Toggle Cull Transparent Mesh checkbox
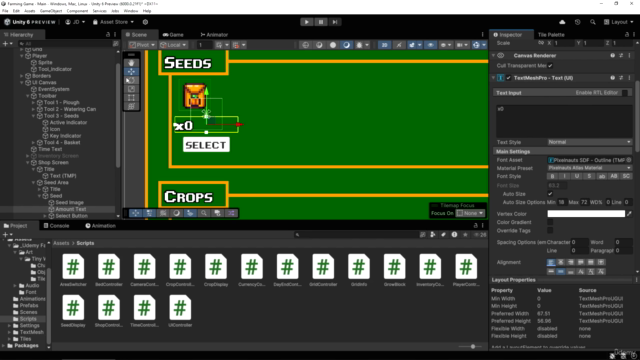The height and width of the screenshot is (360, 640). tap(550, 66)
